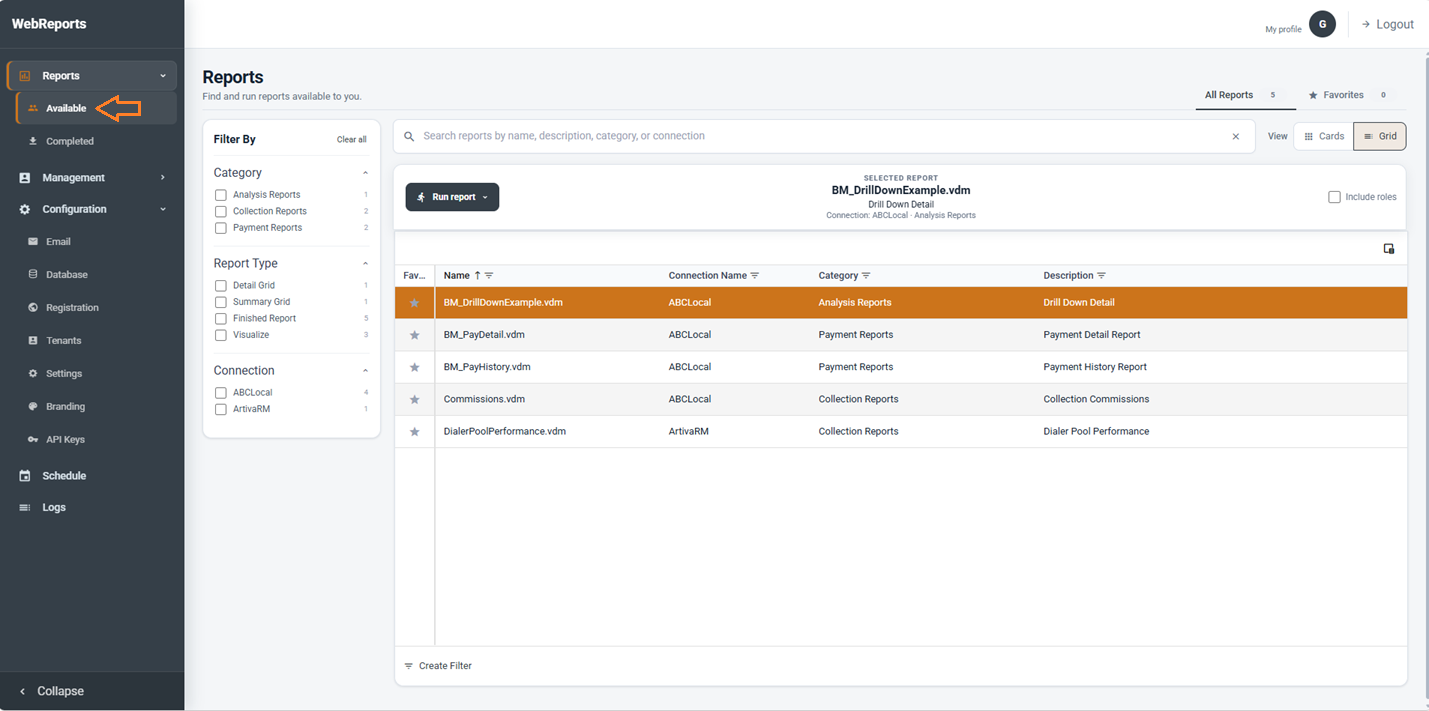1429x711 pixels.
Task: Check the Analysis Reports category filter
Action: pos(221,195)
